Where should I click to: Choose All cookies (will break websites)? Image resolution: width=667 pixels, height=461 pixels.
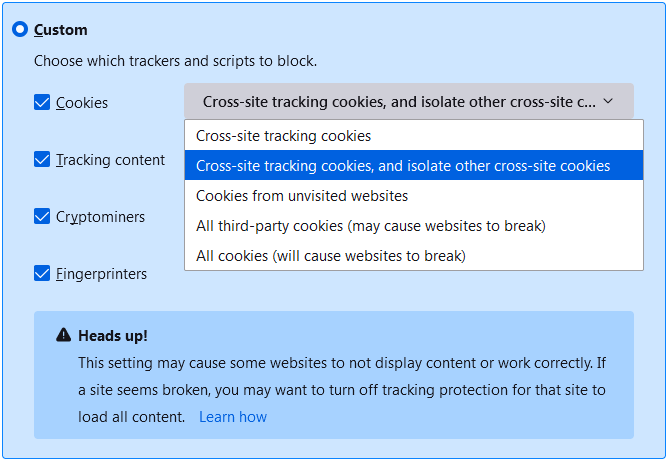pos(330,256)
